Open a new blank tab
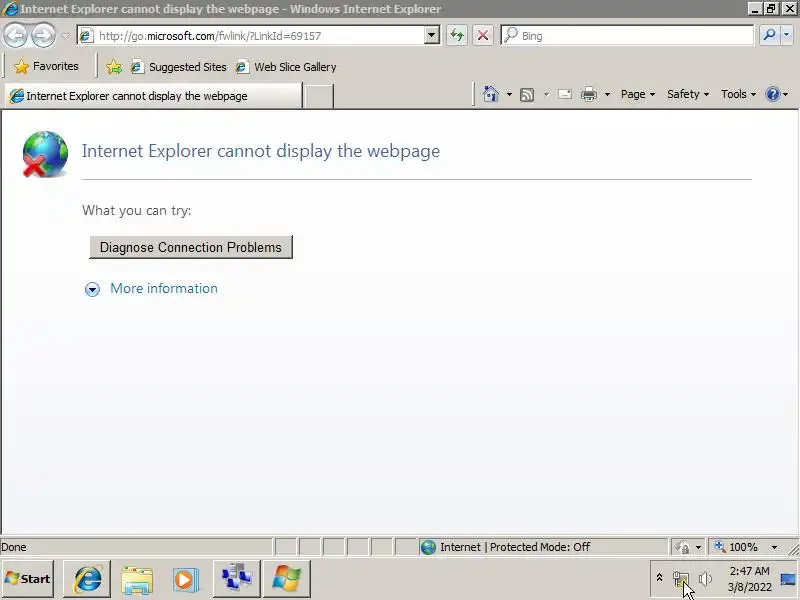This screenshot has width=800, height=600. 318,96
